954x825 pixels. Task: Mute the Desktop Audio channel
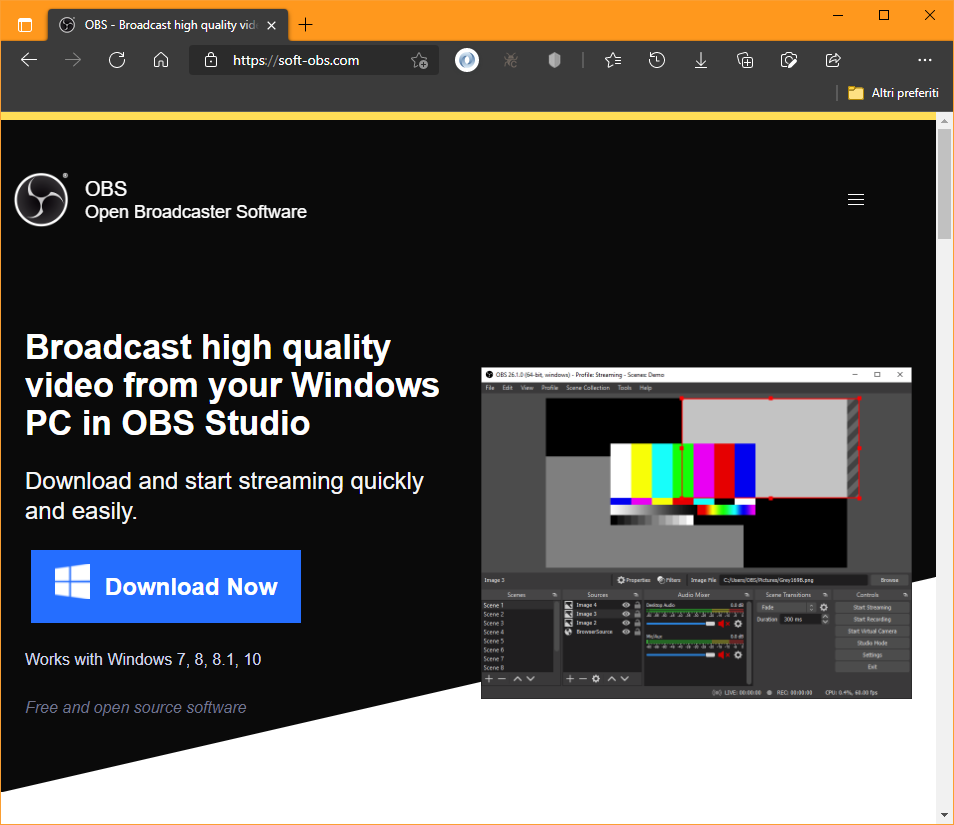[724, 624]
